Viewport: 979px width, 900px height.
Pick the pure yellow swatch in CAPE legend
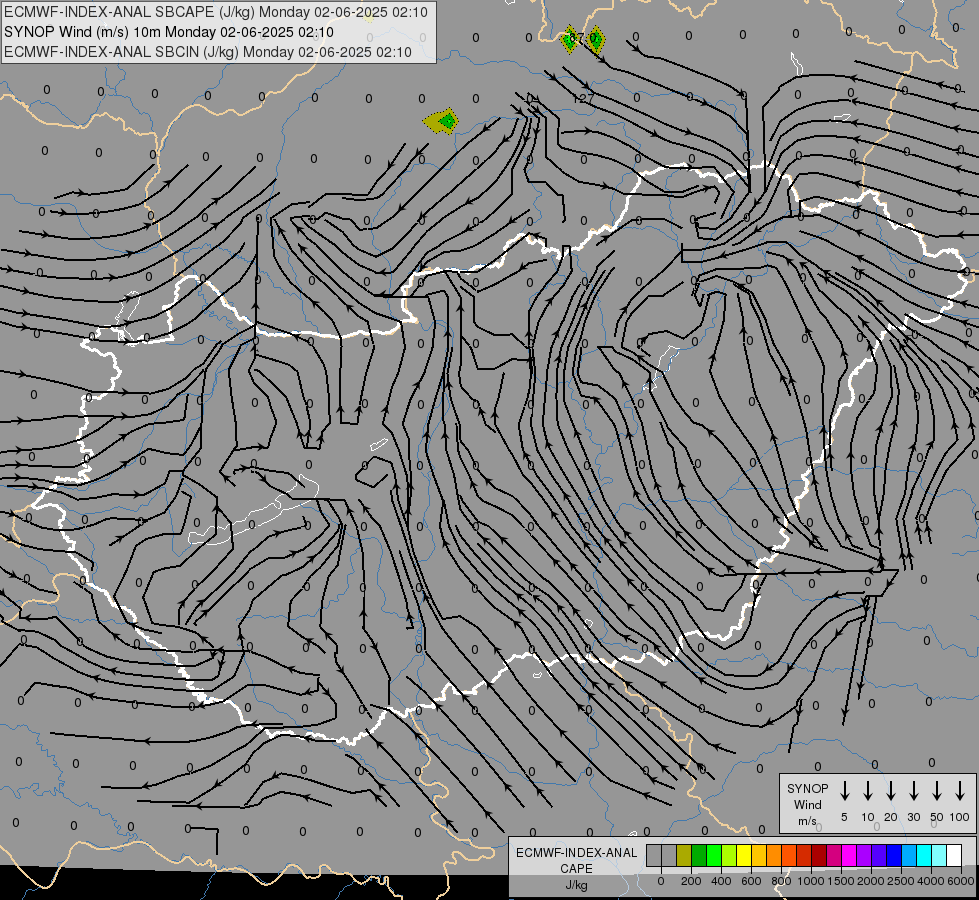click(744, 855)
